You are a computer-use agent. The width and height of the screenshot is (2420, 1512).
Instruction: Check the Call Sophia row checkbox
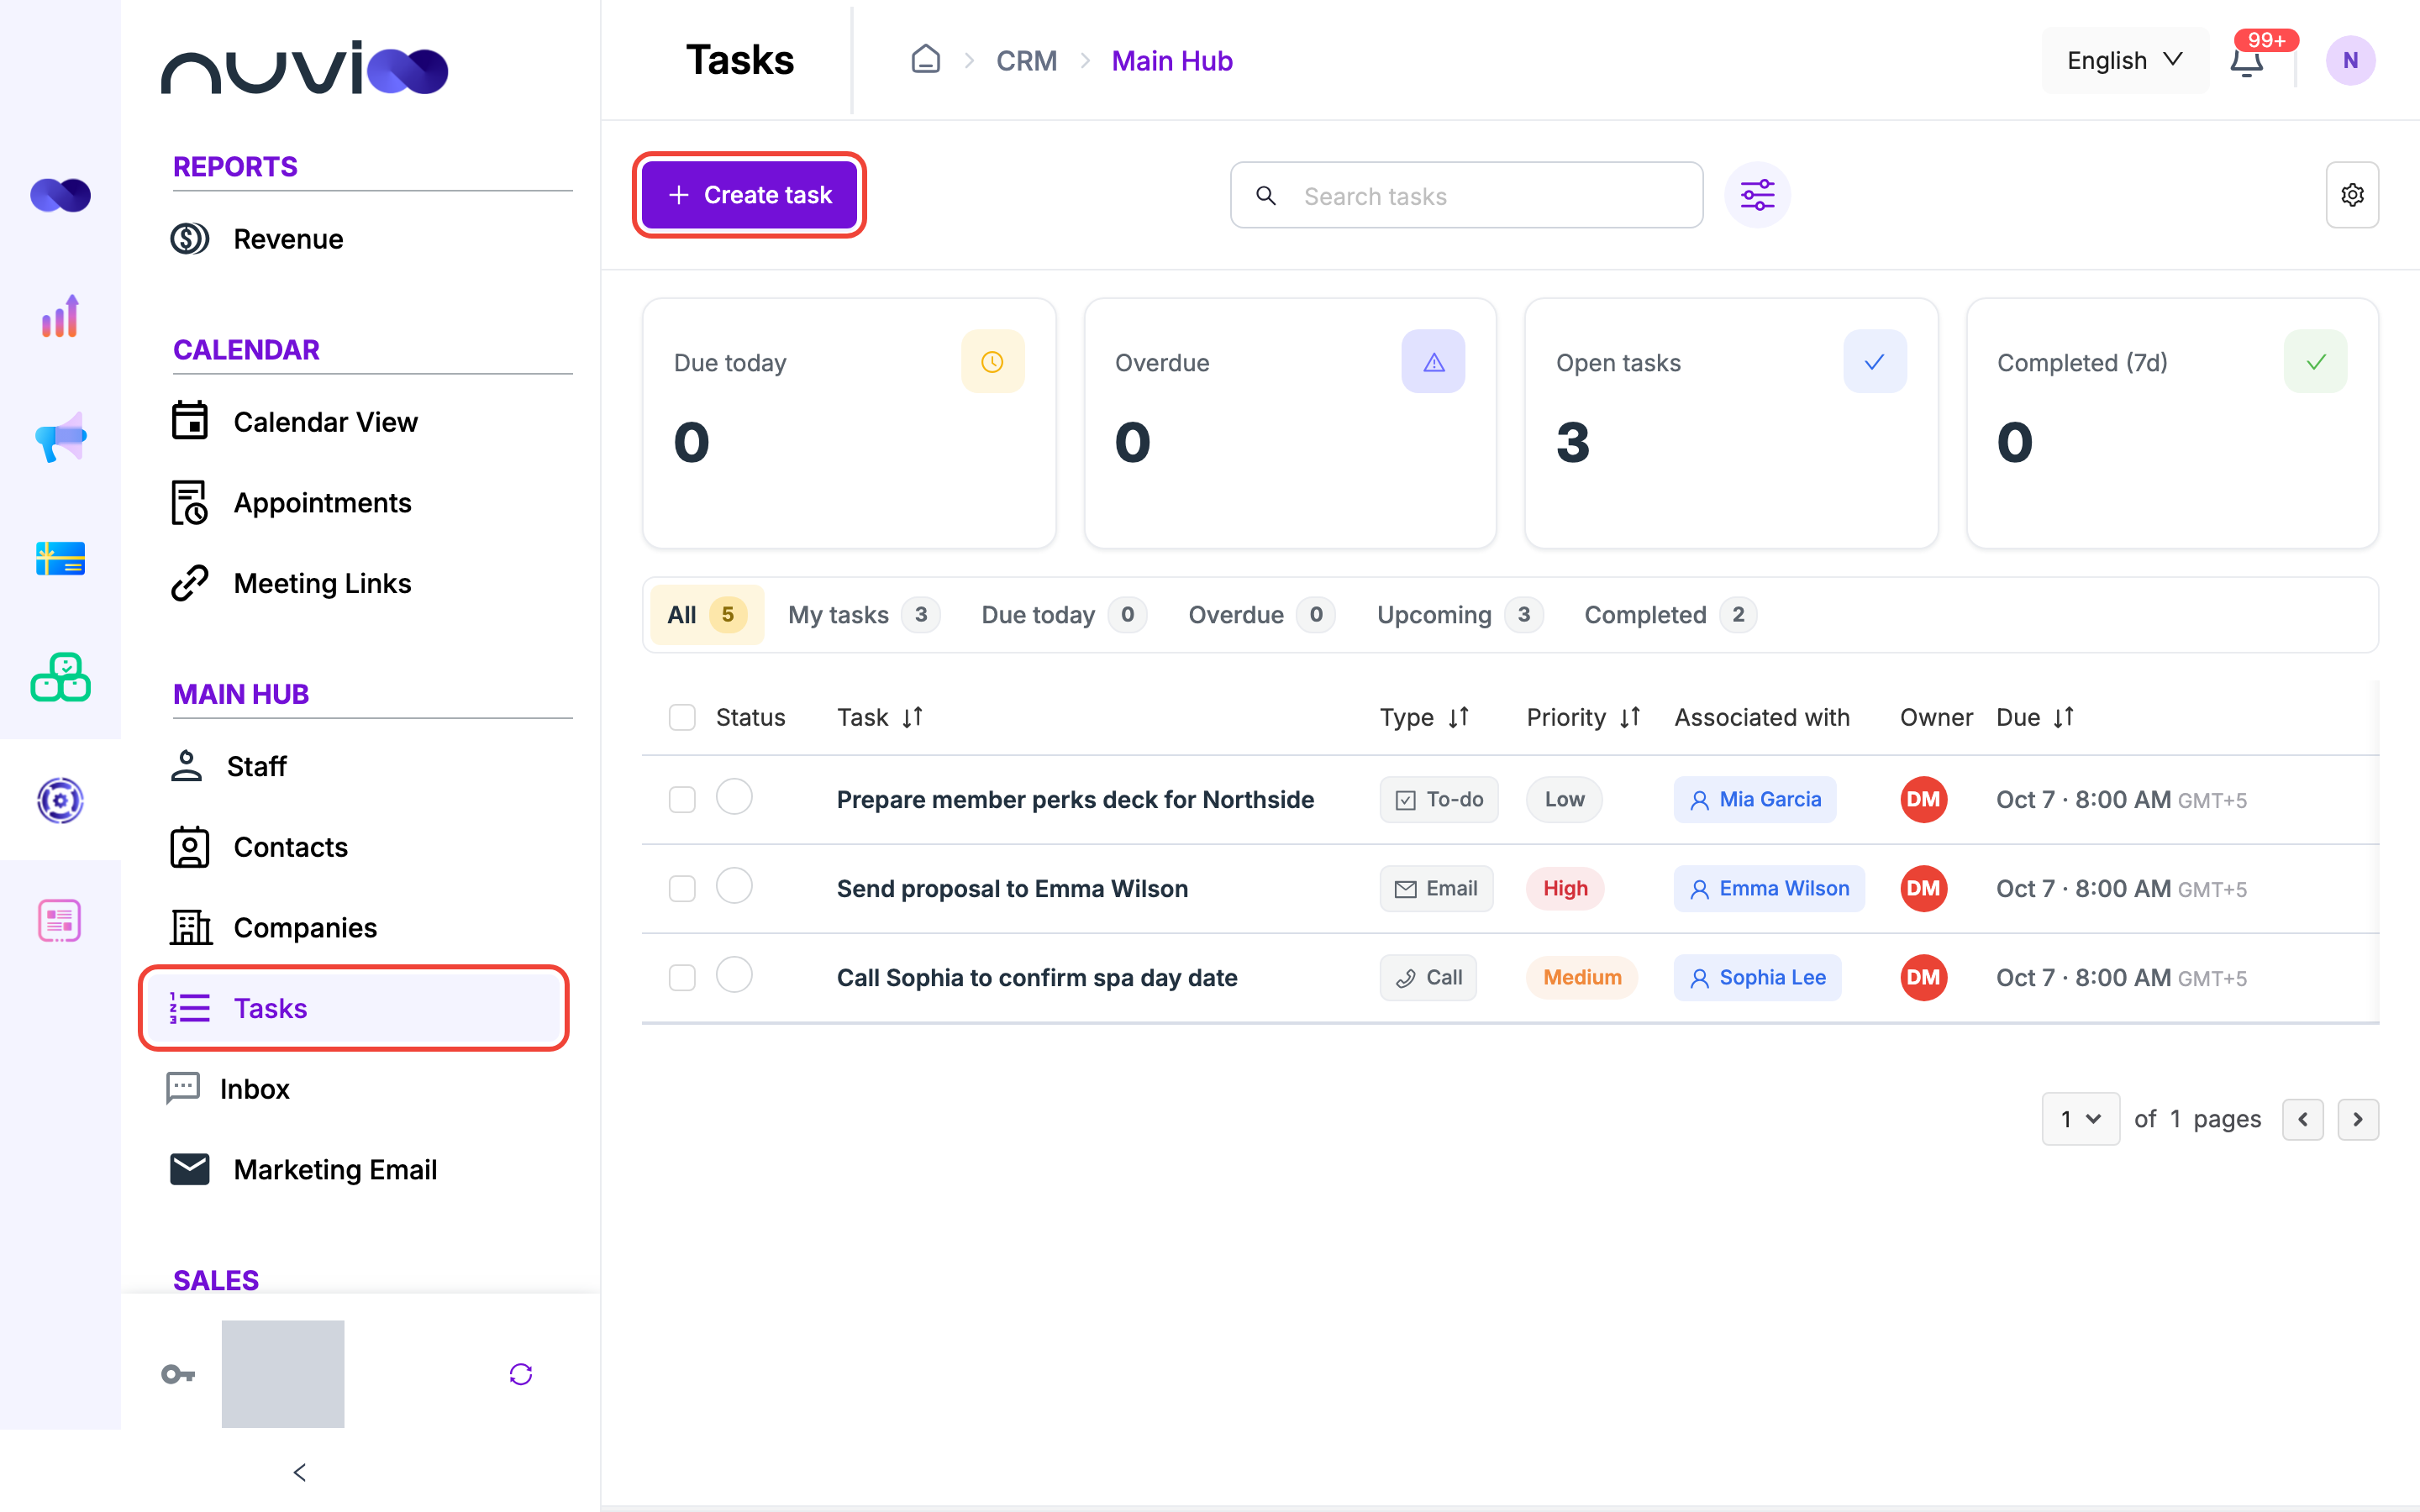pyautogui.click(x=682, y=977)
